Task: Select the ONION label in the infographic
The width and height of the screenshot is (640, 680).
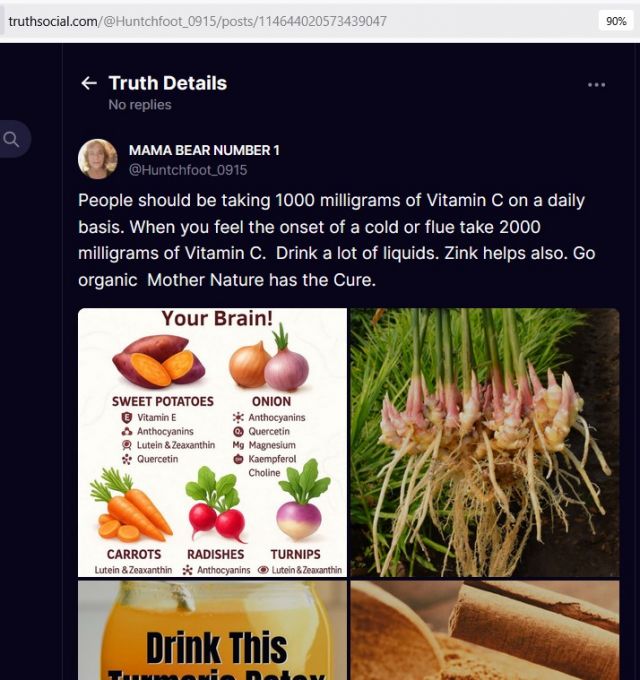Action: 271,402
